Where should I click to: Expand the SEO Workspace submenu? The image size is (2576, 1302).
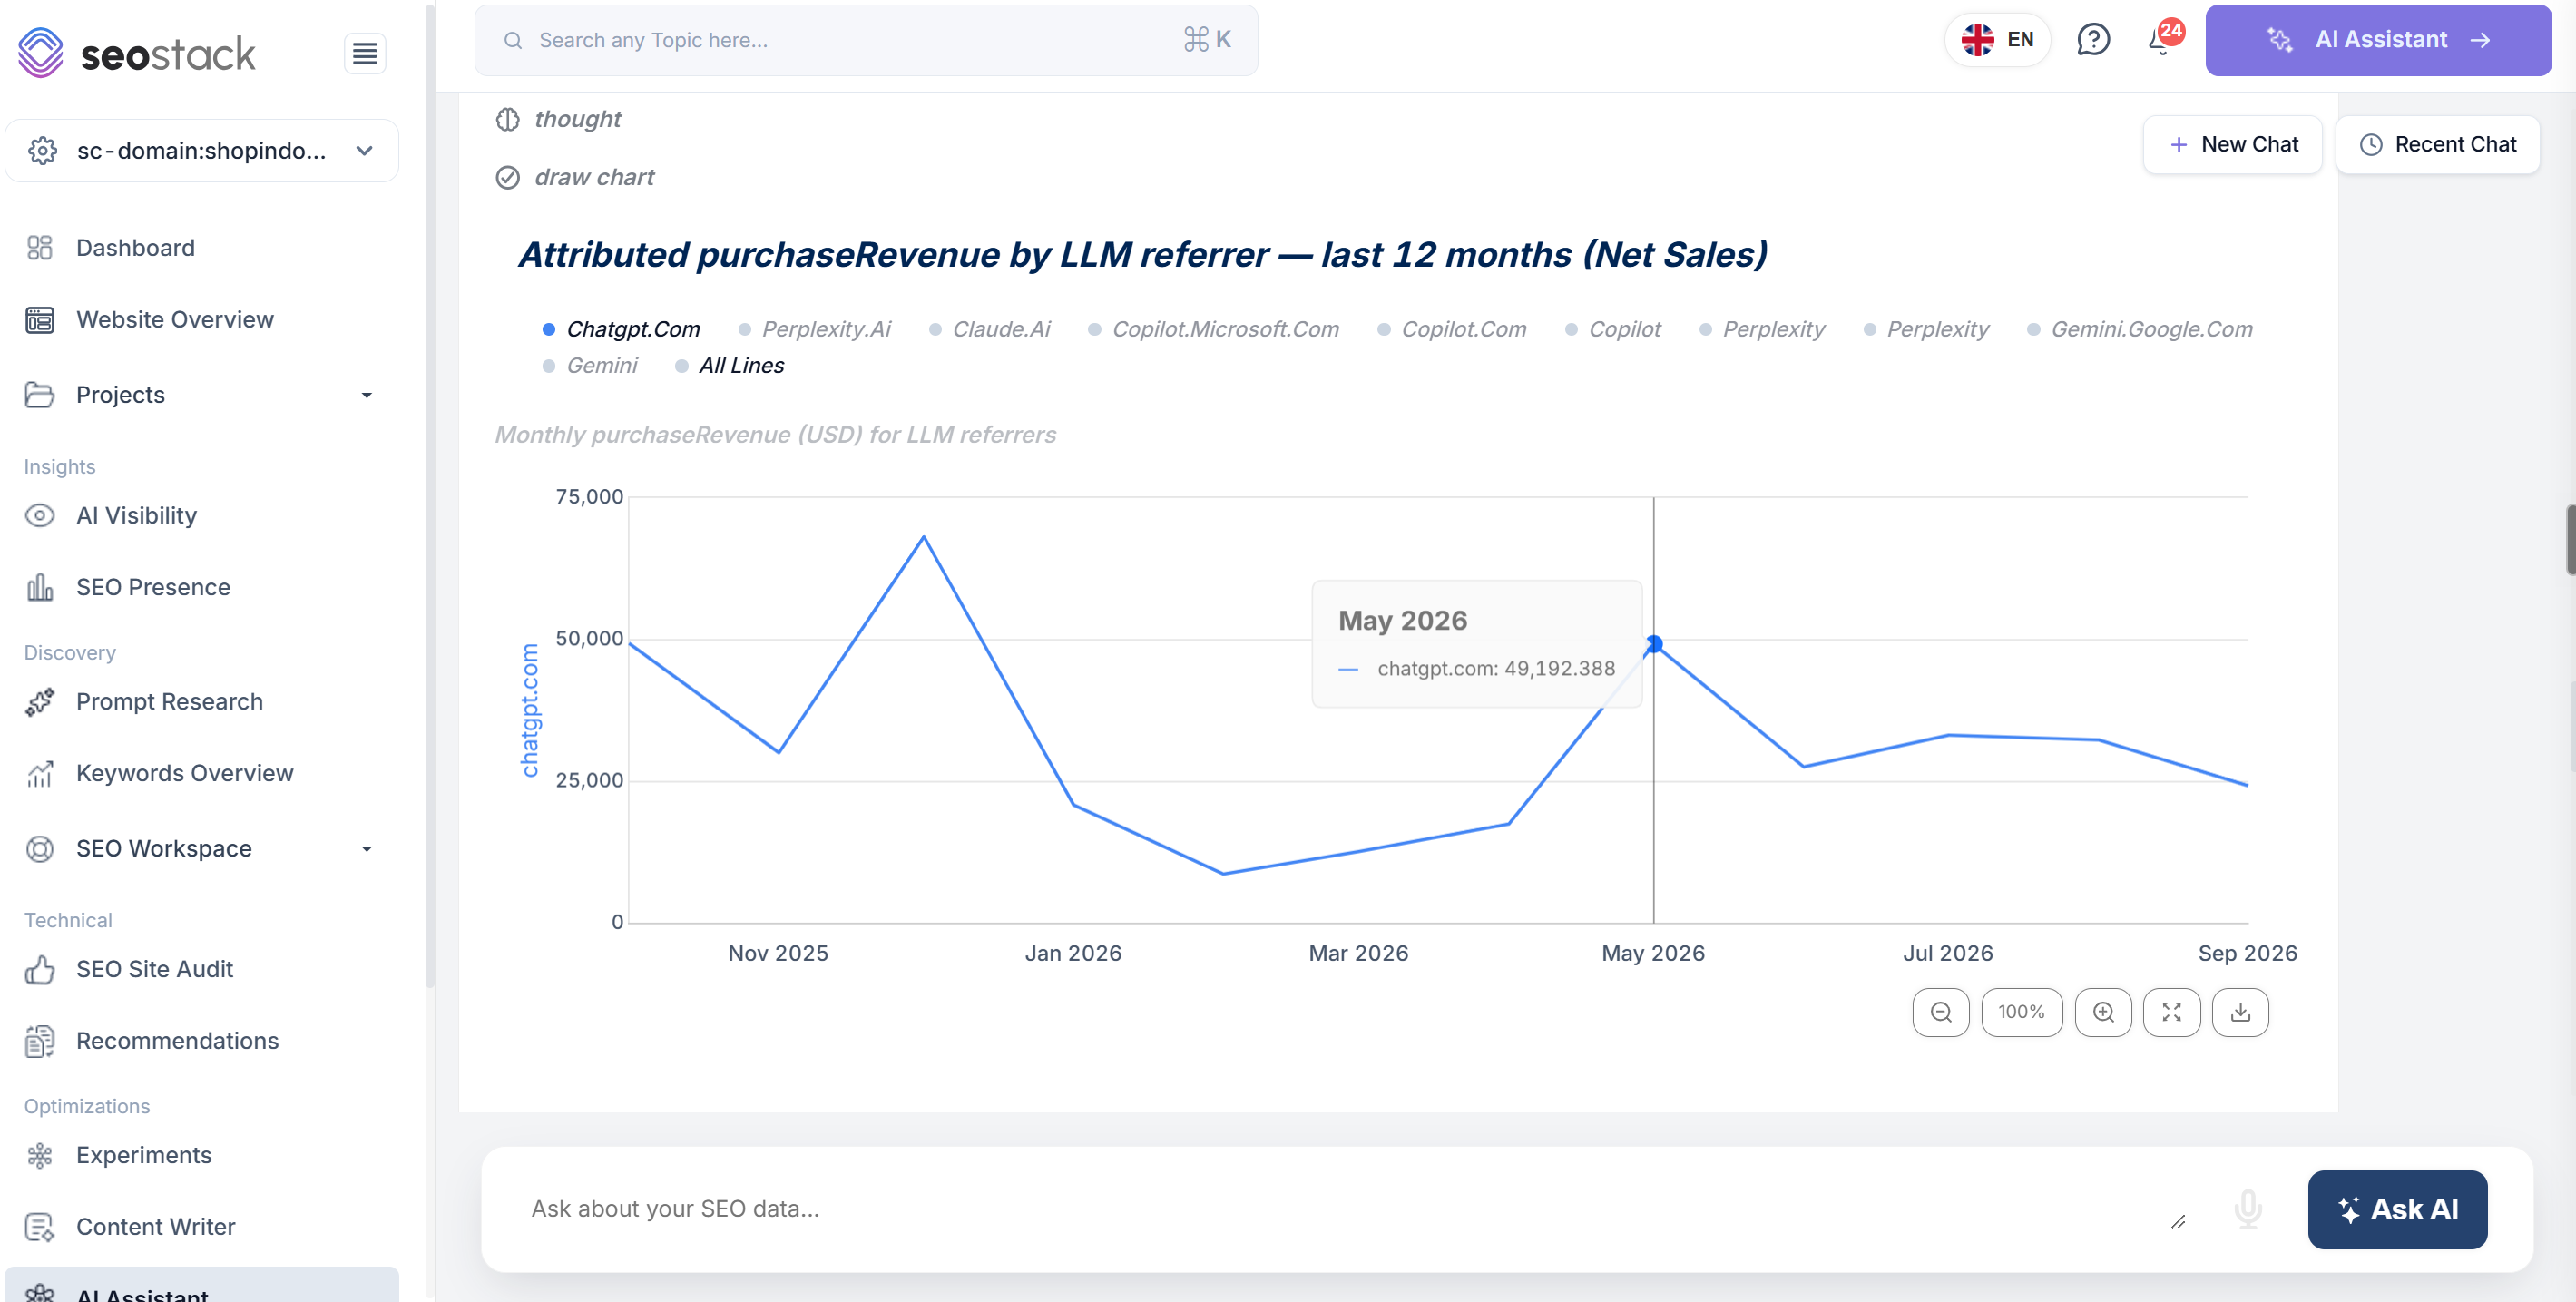tap(367, 849)
